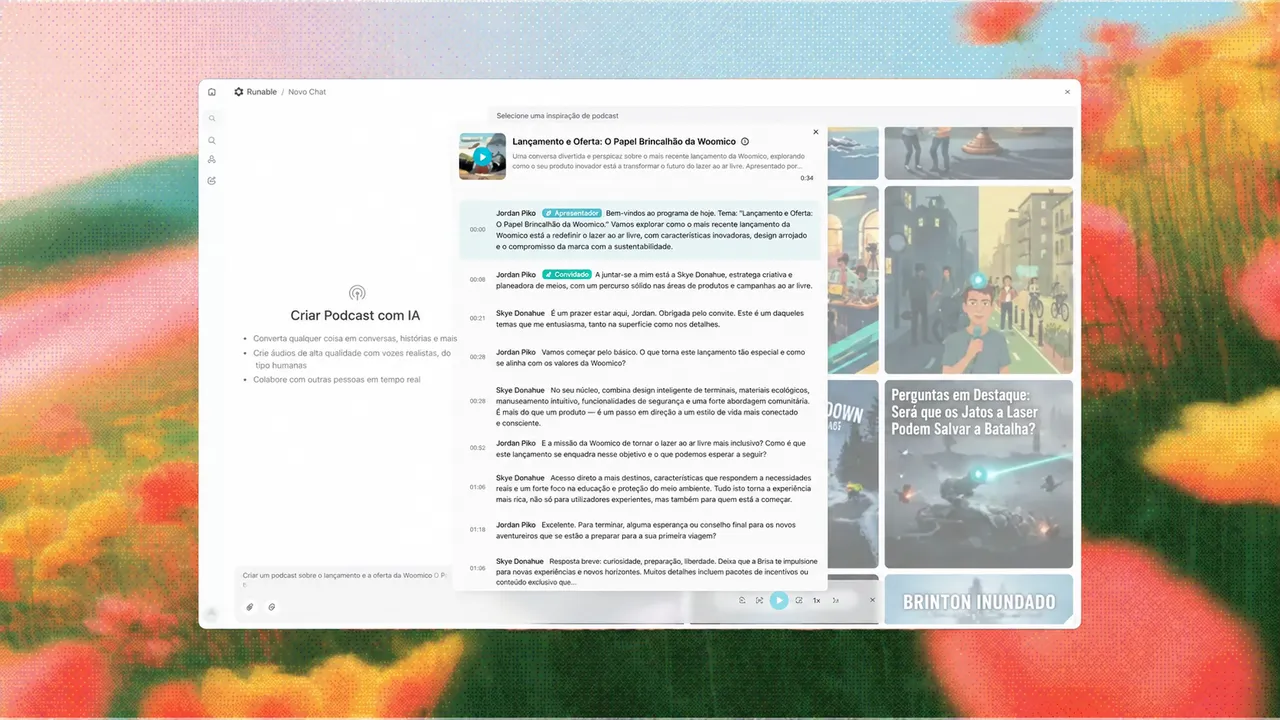Click the new chat compose icon in sidebar
The height and width of the screenshot is (720, 1280).
click(212, 181)
